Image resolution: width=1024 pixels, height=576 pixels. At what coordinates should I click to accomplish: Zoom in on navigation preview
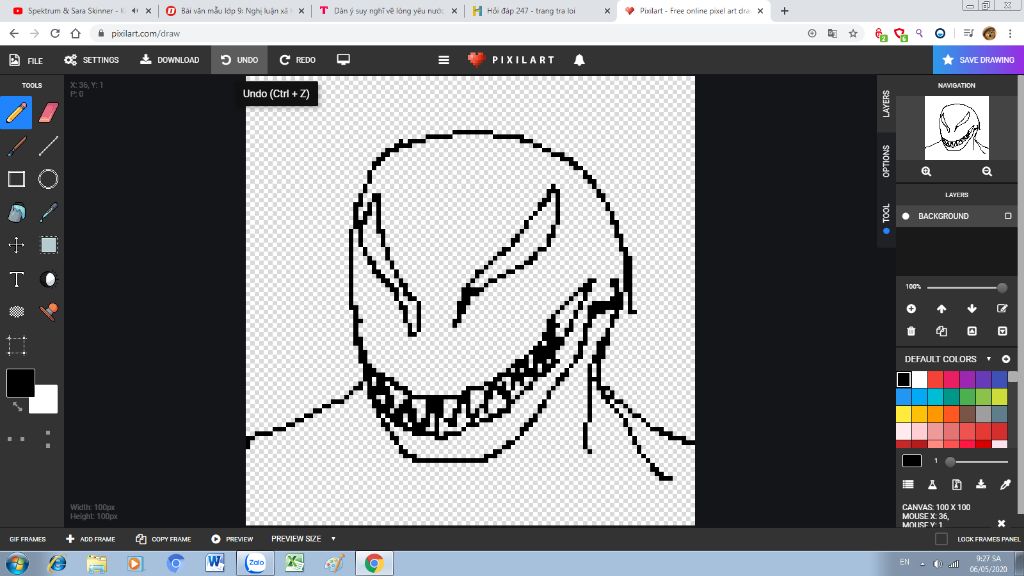pyautogui.click(x=926, y=172)
